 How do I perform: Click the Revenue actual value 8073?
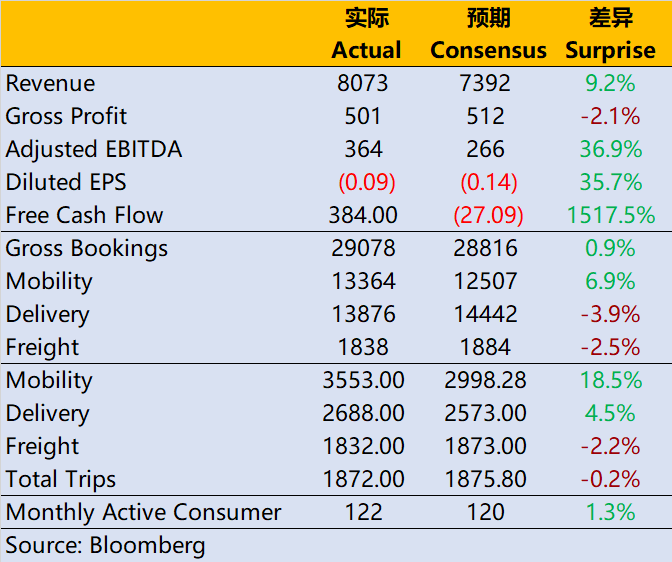tap(362, 84)
